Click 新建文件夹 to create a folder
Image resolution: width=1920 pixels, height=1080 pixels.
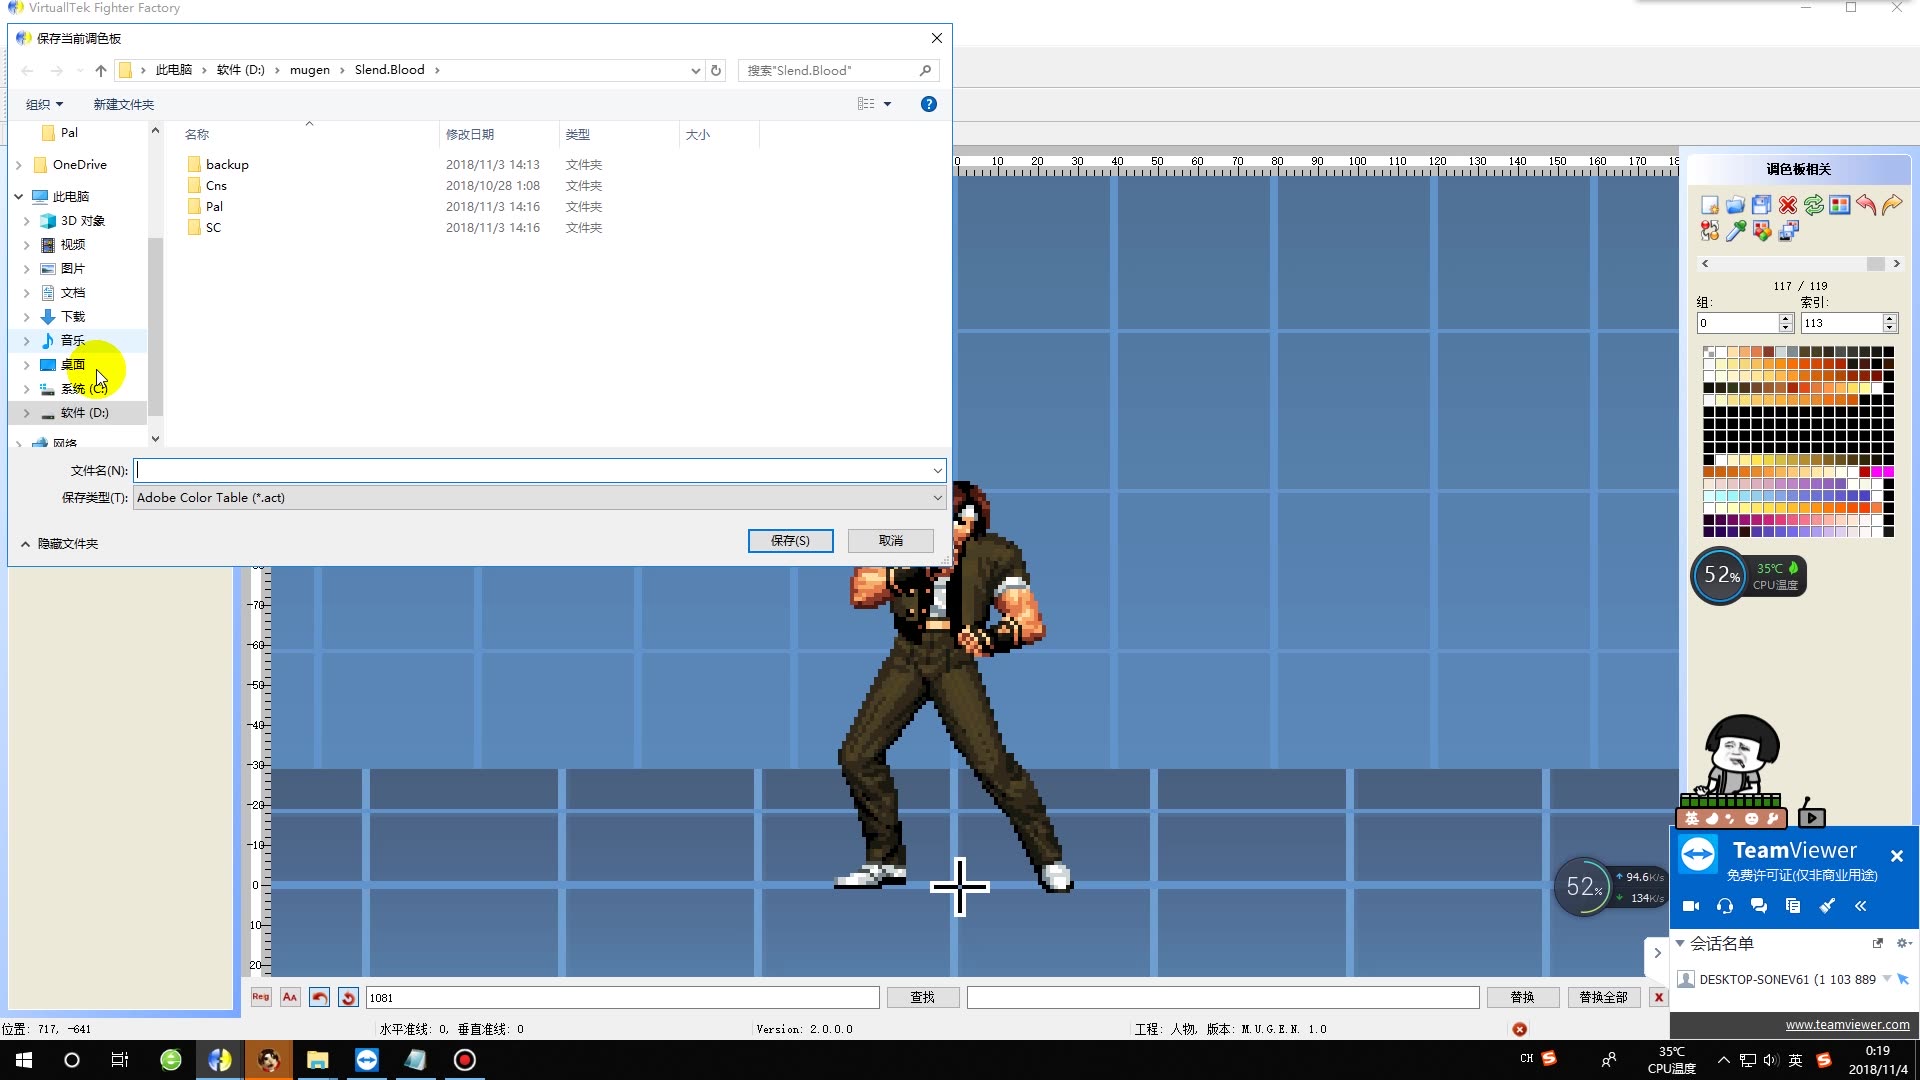(x=123, y=105)
